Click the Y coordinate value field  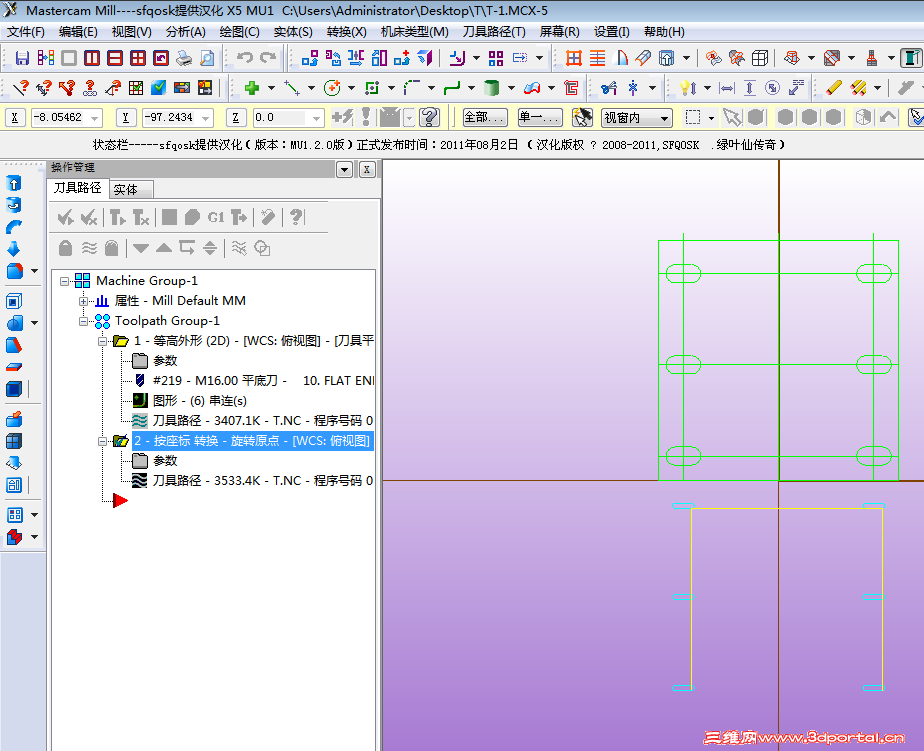tap(170, 118)
